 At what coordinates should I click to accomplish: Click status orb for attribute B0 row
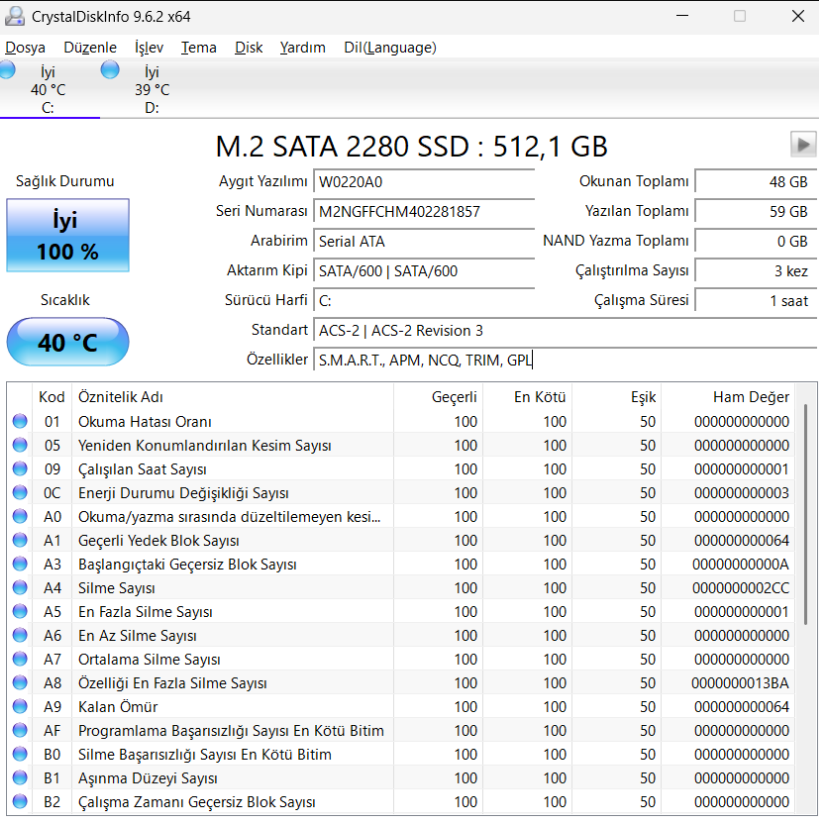point(20,754)
